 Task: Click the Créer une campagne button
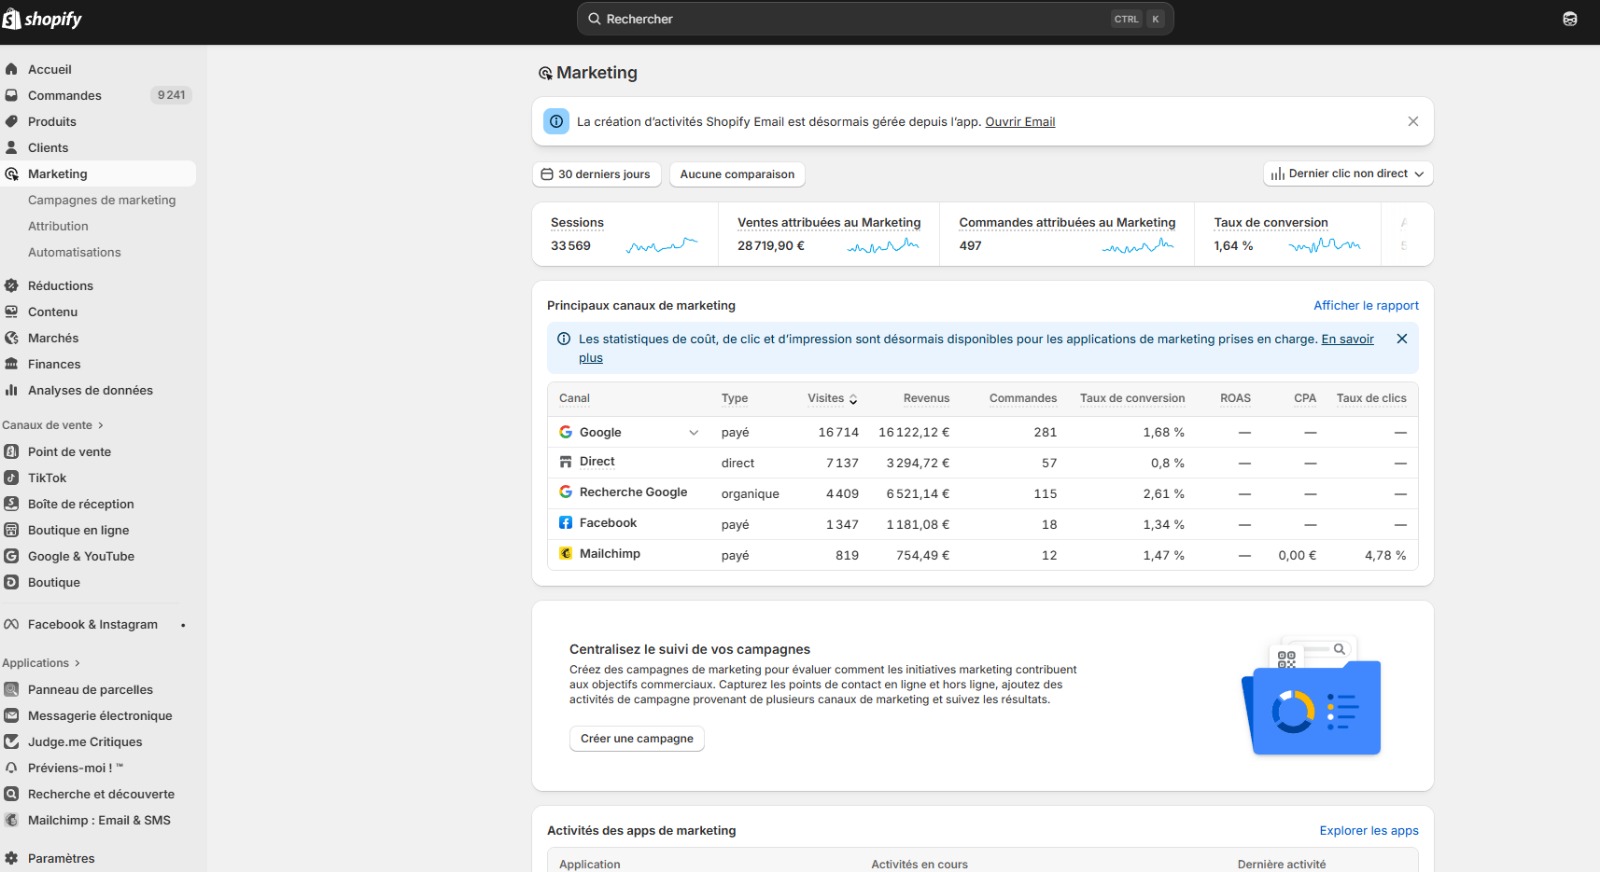[x=637, y=739]
